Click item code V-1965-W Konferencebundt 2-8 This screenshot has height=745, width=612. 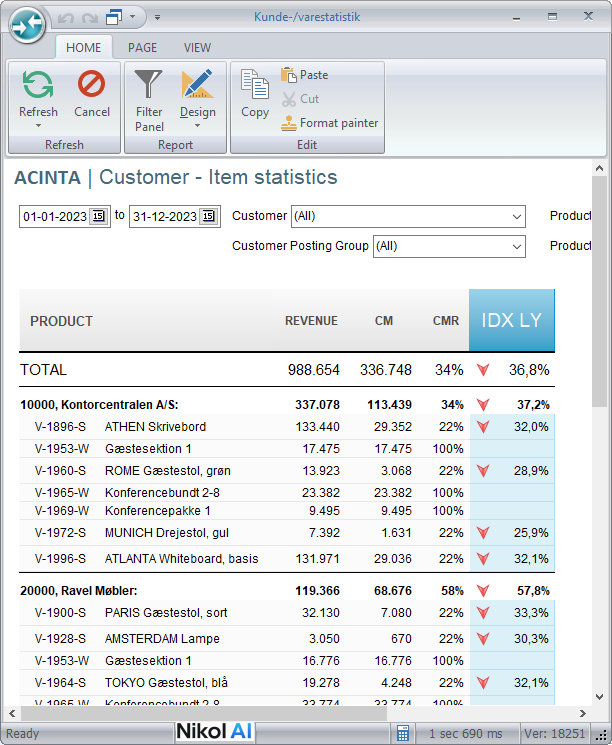62,493
